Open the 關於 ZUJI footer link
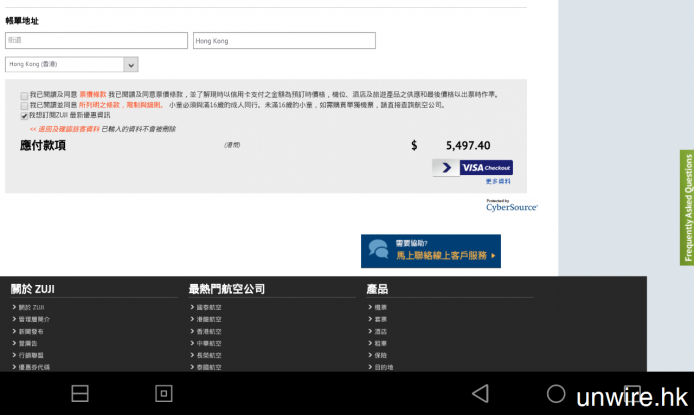This screenshot has height=415, width=694. coord(31,307)
